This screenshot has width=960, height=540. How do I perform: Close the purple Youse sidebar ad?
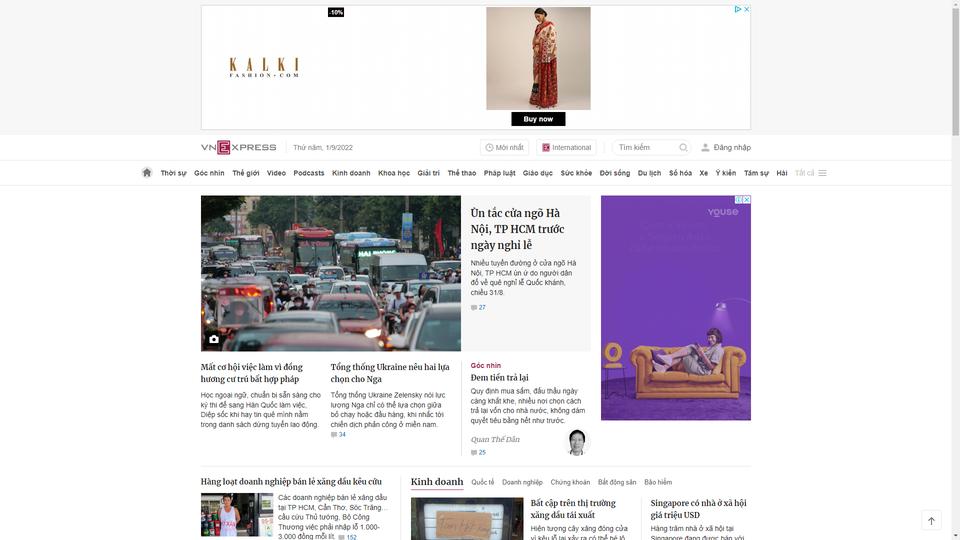coord(747,200)
